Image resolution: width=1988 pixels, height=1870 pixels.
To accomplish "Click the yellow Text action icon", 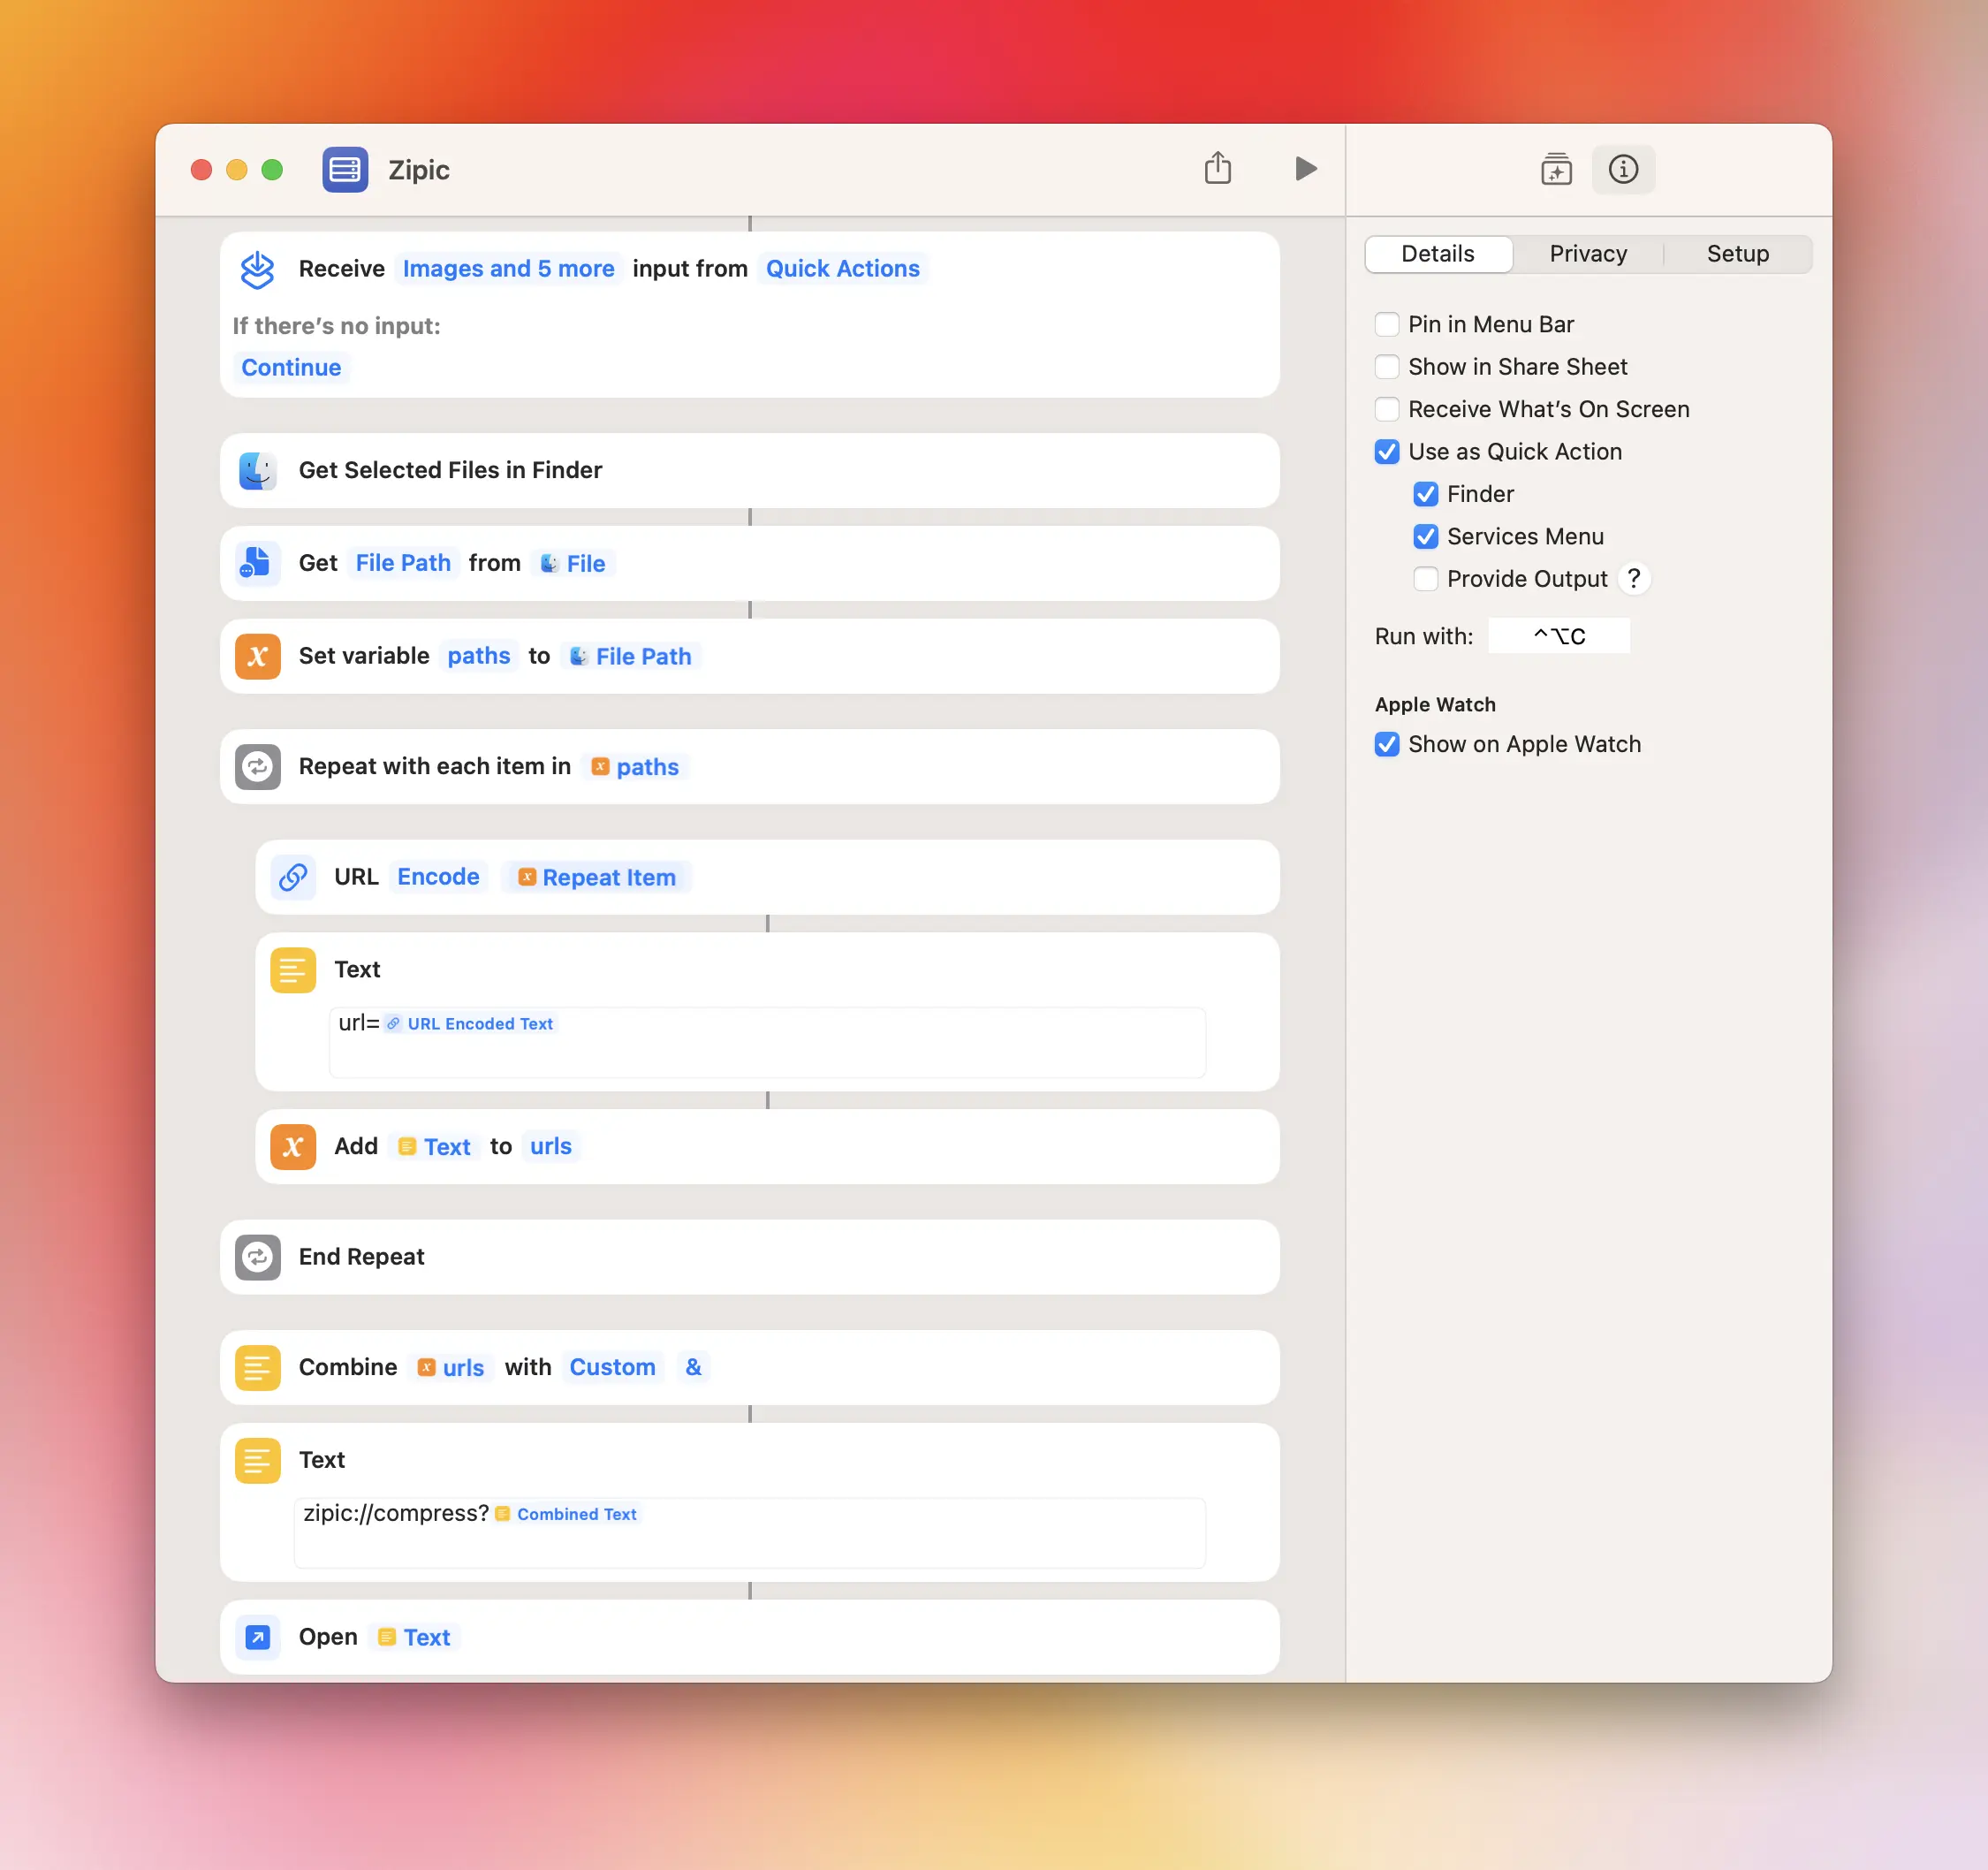I will tap(293, 969).
